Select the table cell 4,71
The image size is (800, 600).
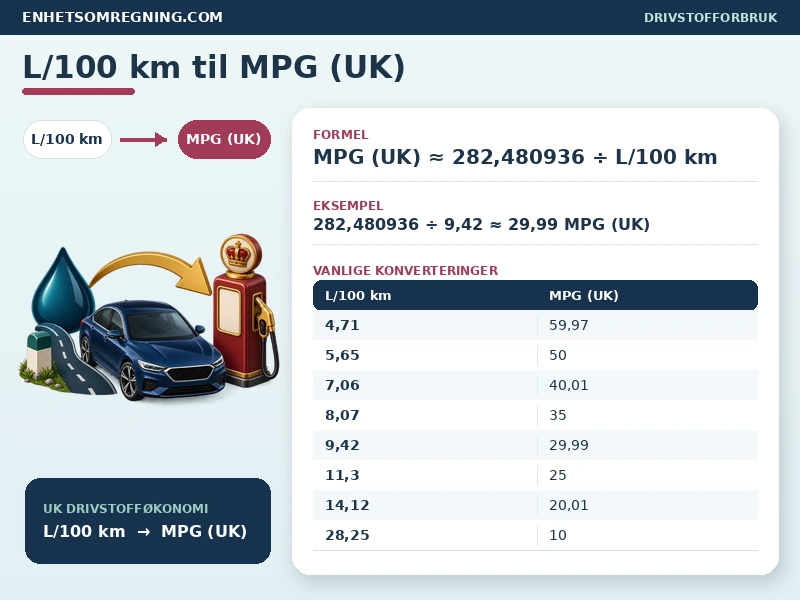tap(342, 325)
